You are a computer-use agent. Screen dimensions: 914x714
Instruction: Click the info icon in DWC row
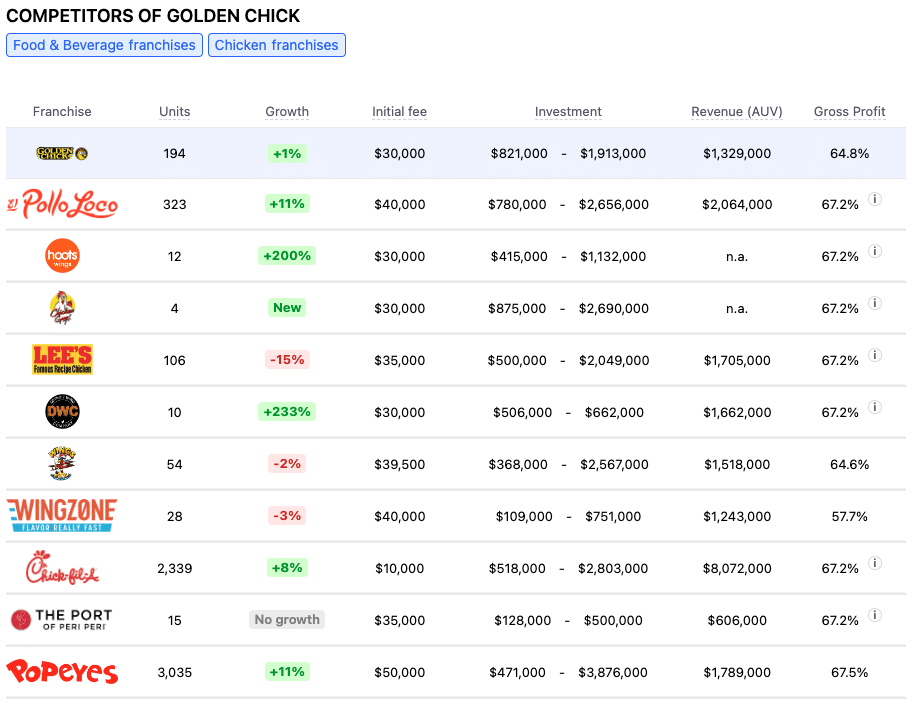(874, 406)
